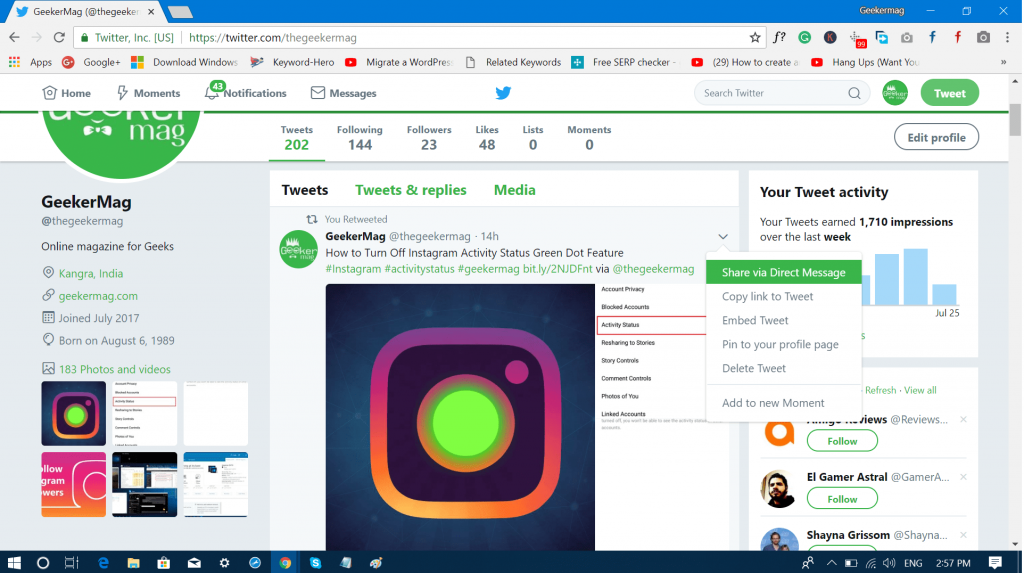Open the Instagram logo photo thumbnail in sidebar
1024x573 pixels.
point(73,414)
